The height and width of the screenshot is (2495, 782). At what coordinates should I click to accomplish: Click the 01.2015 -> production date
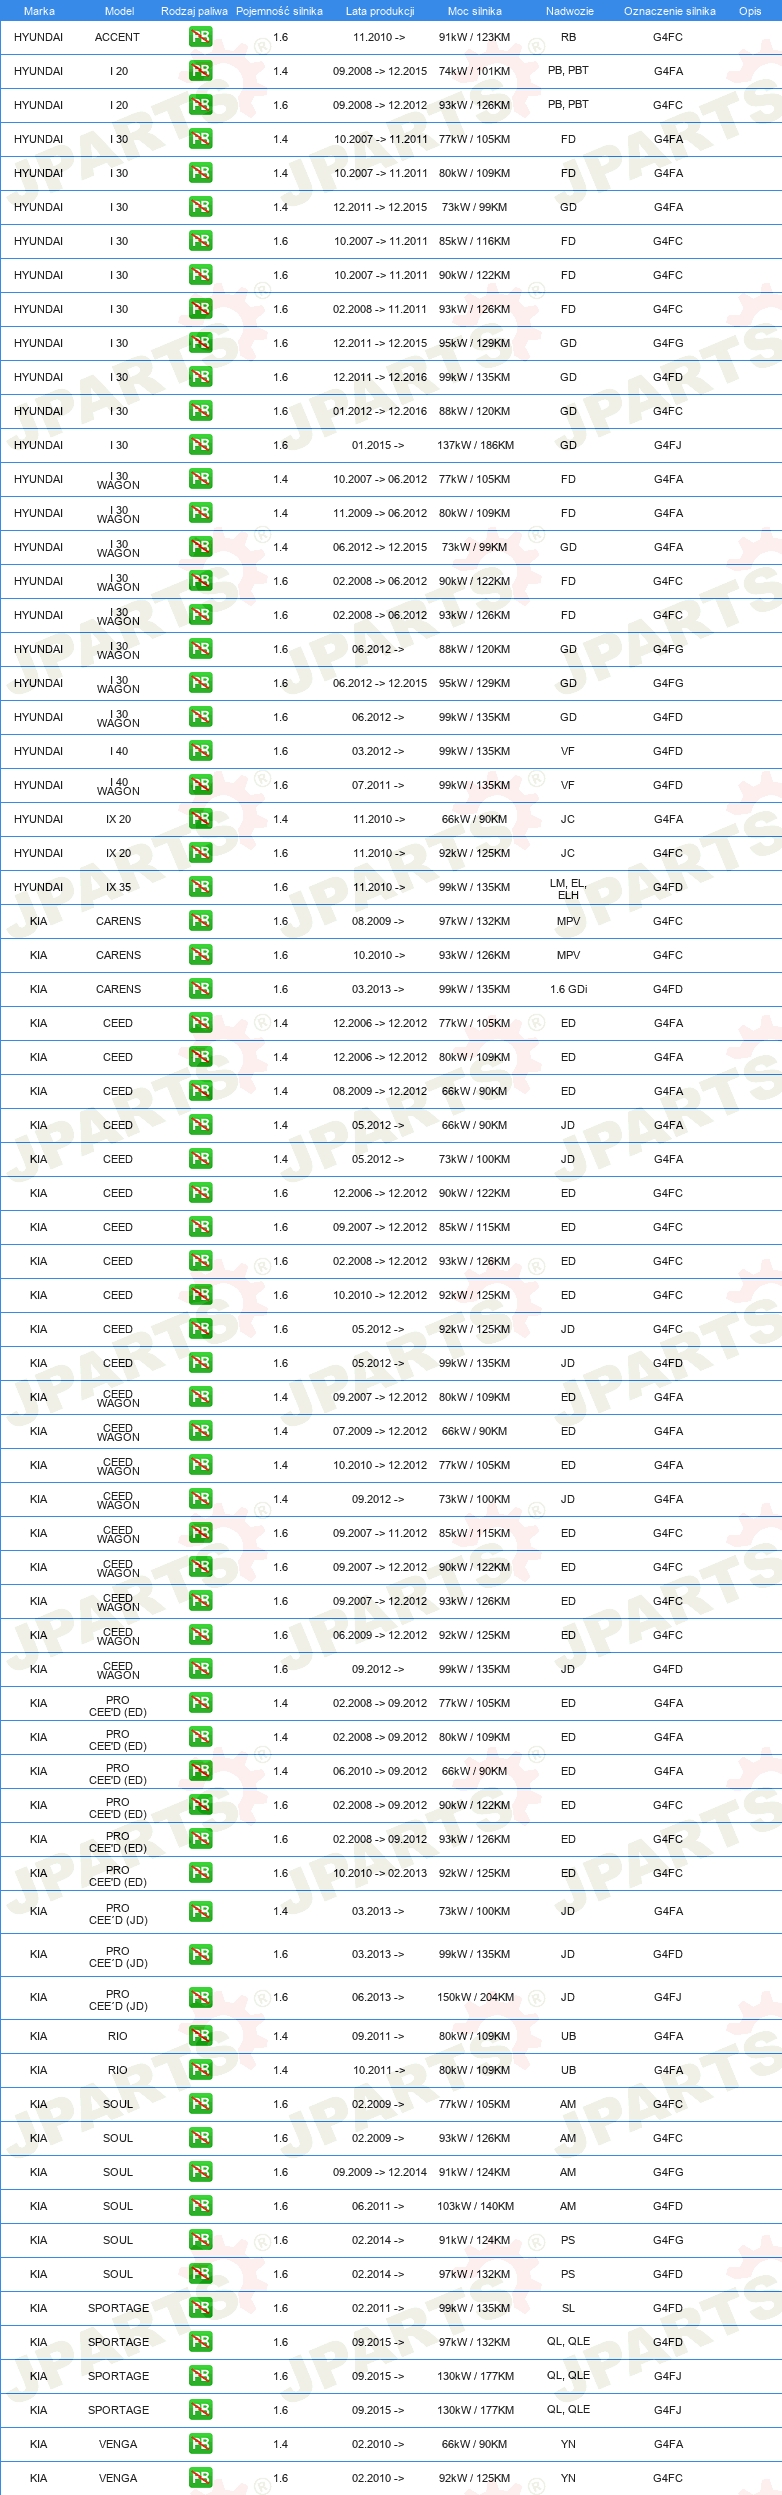(378, 445)
